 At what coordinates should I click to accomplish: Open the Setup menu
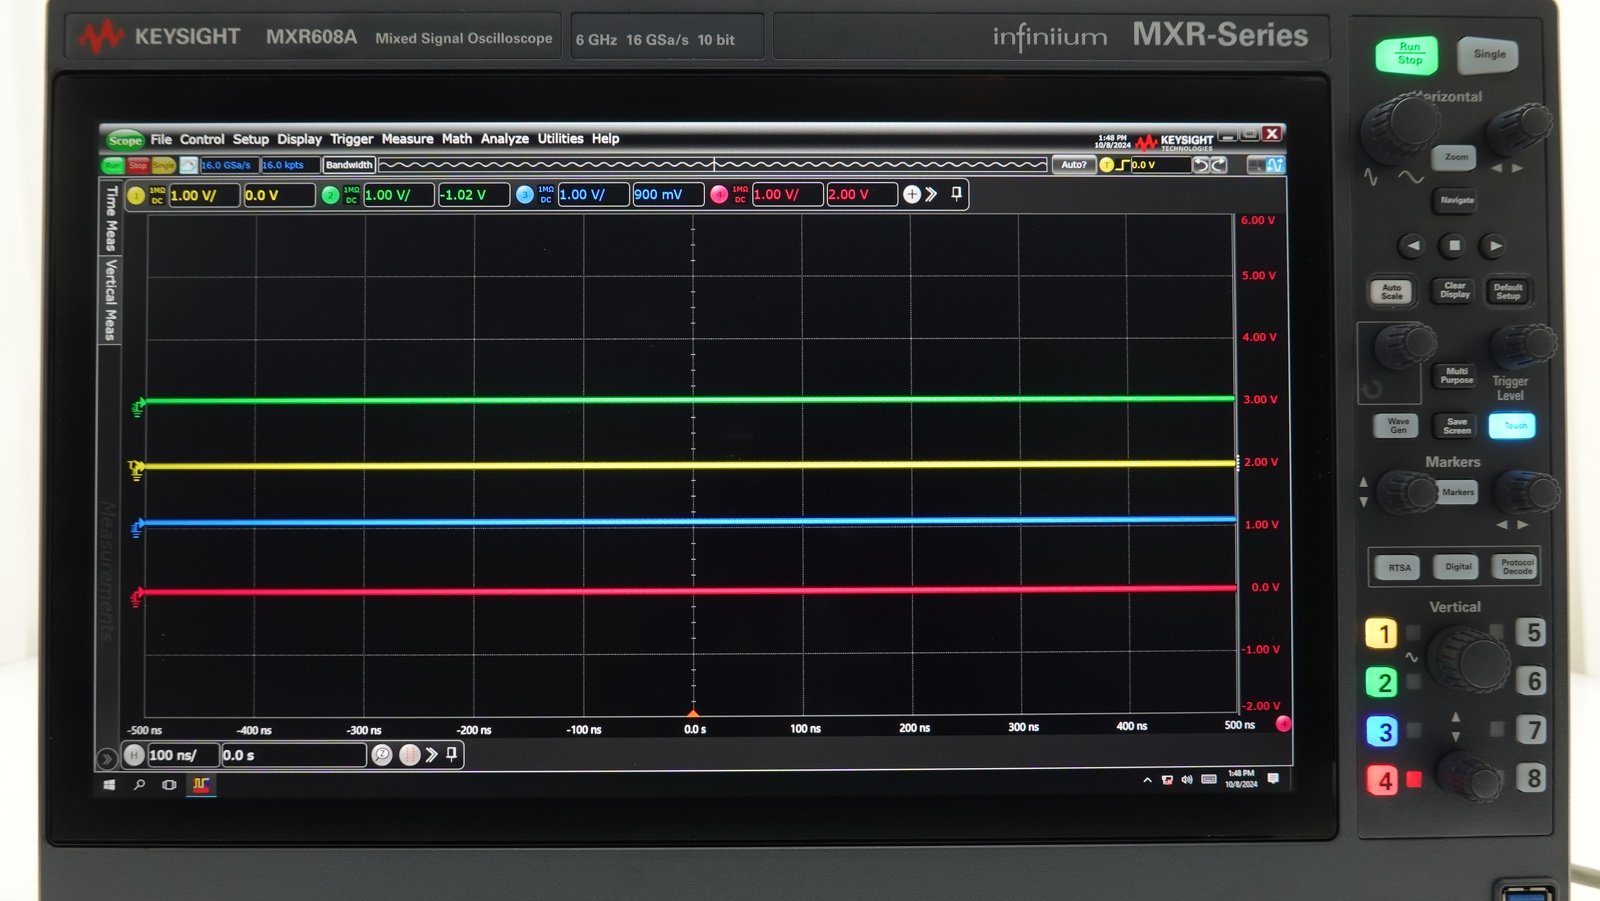(x=251, y=139)
